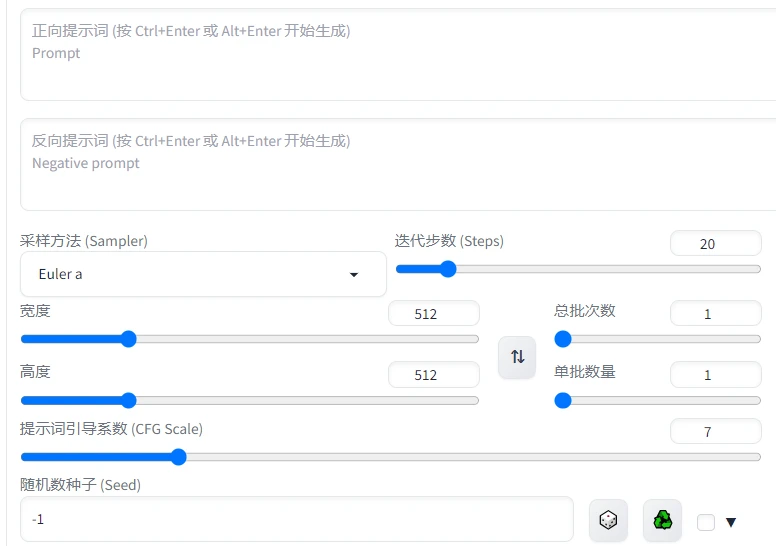The width and height of the screenshot is (776, 546).
Task: Open the Euler a sampler dropdown
Action: [x=203, y=274]
